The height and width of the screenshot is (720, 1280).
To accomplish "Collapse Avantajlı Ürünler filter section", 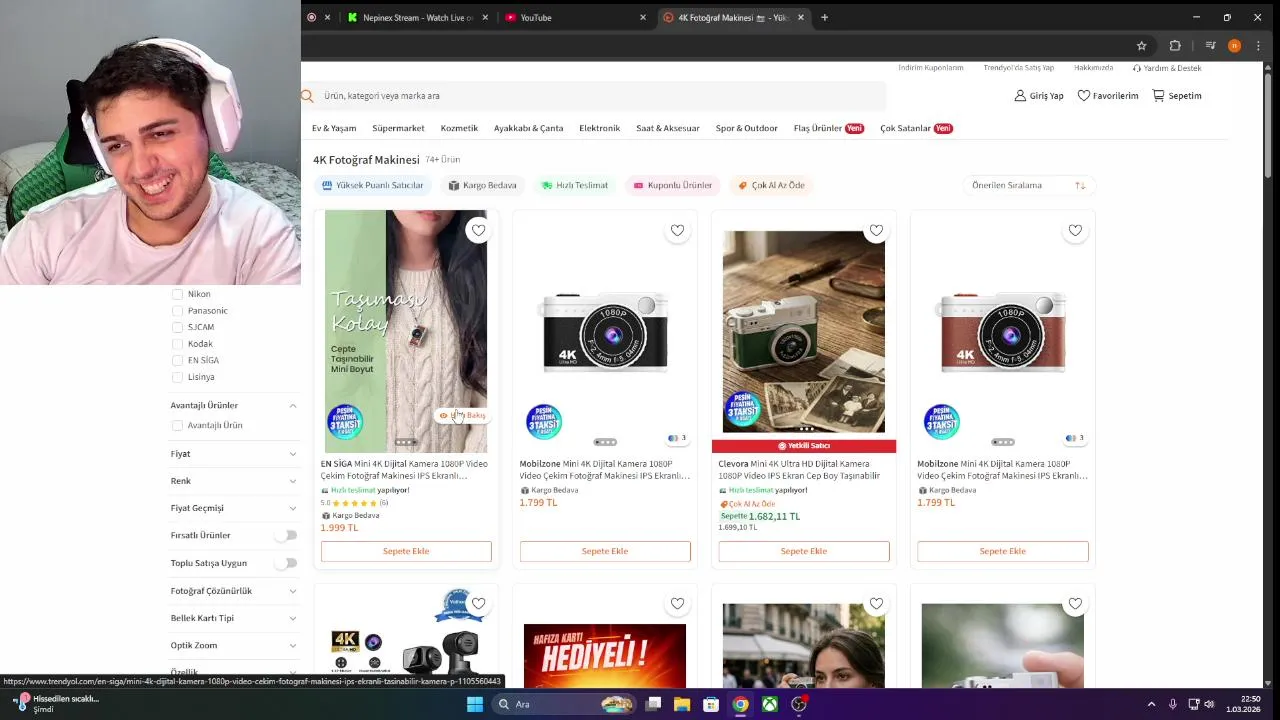I will point(292,405).
